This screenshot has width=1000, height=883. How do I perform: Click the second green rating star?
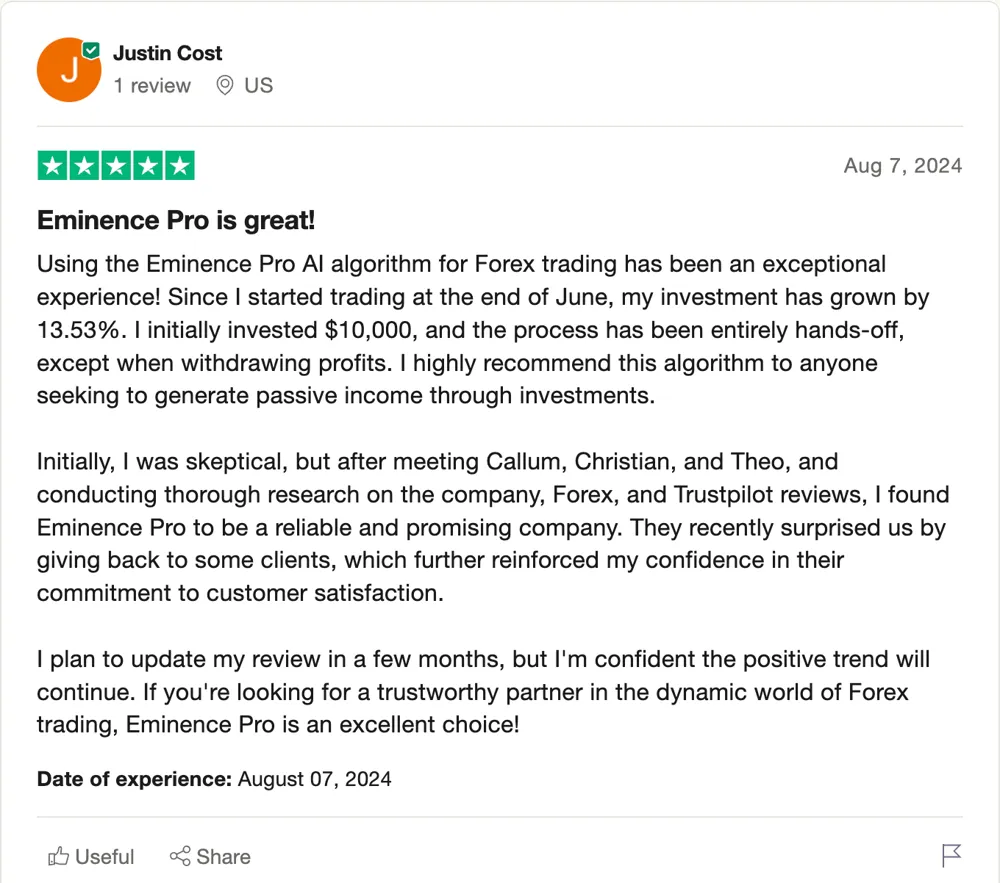coord(84,166)
